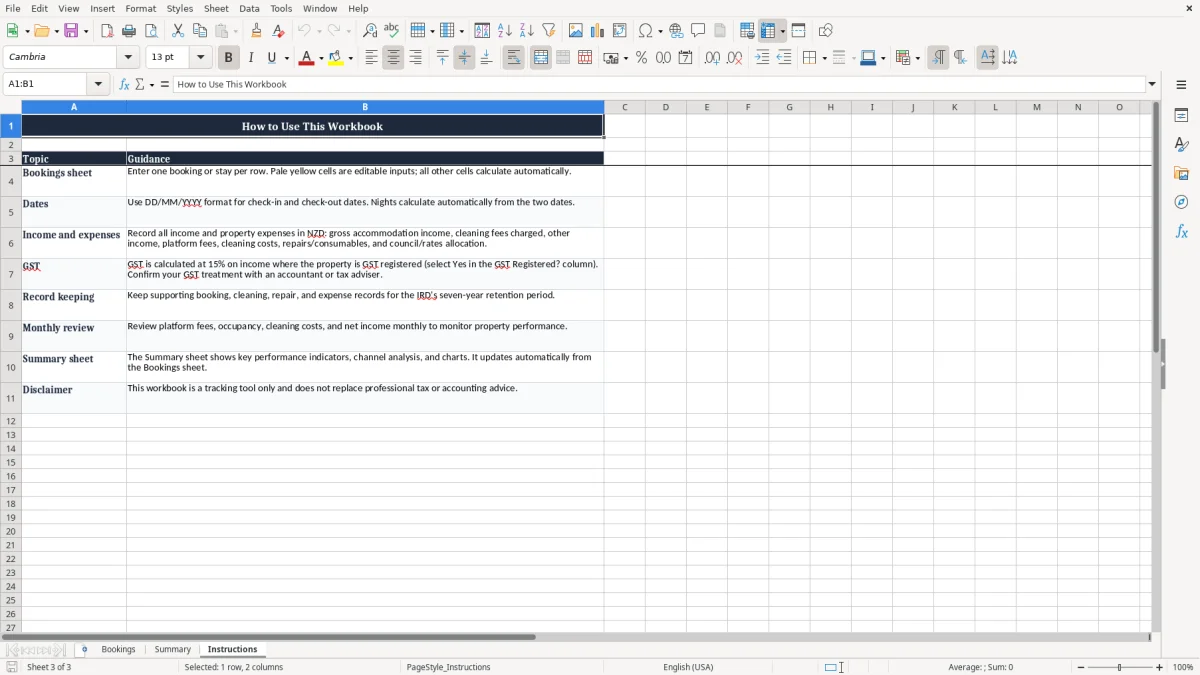This screenshot has width=1200, height=675.
Task: Open Find and Replace icon
Action: pyautogui.click(x=370, y=31)
